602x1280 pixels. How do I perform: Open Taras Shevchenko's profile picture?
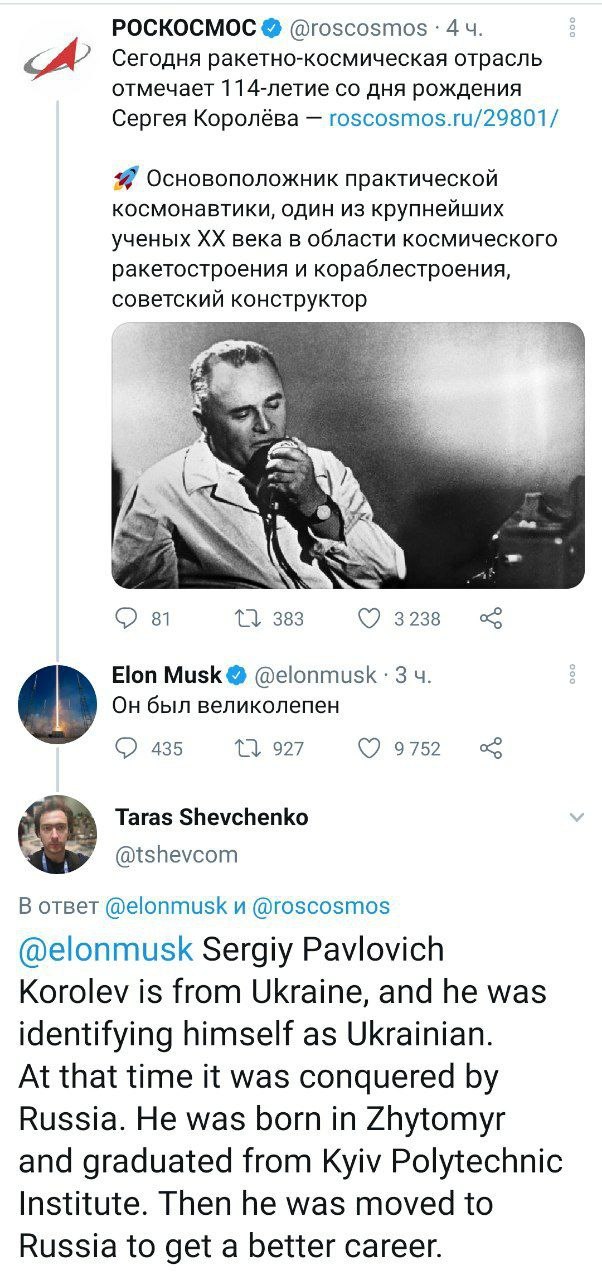[x=58, y=834]
